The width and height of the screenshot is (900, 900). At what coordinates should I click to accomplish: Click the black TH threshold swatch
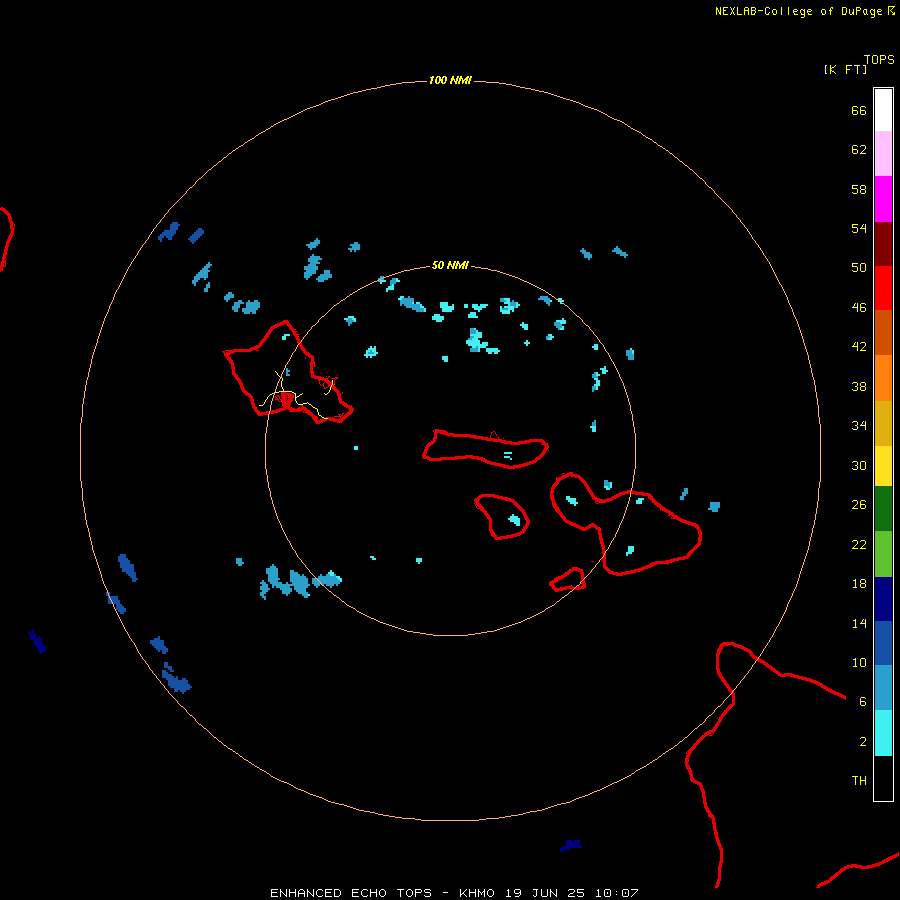click(883, 778)
